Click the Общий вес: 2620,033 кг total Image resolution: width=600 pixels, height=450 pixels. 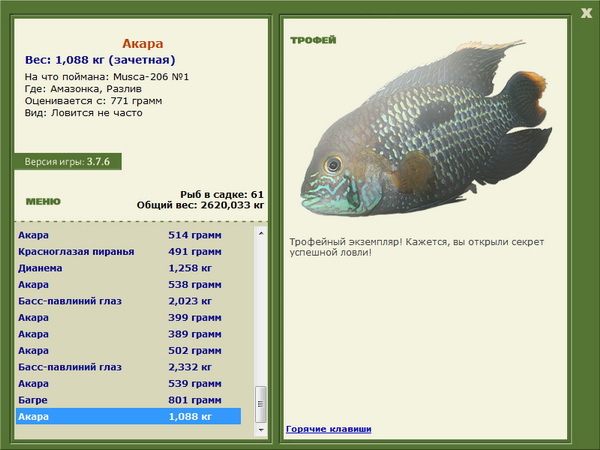[x=200, y=205]
